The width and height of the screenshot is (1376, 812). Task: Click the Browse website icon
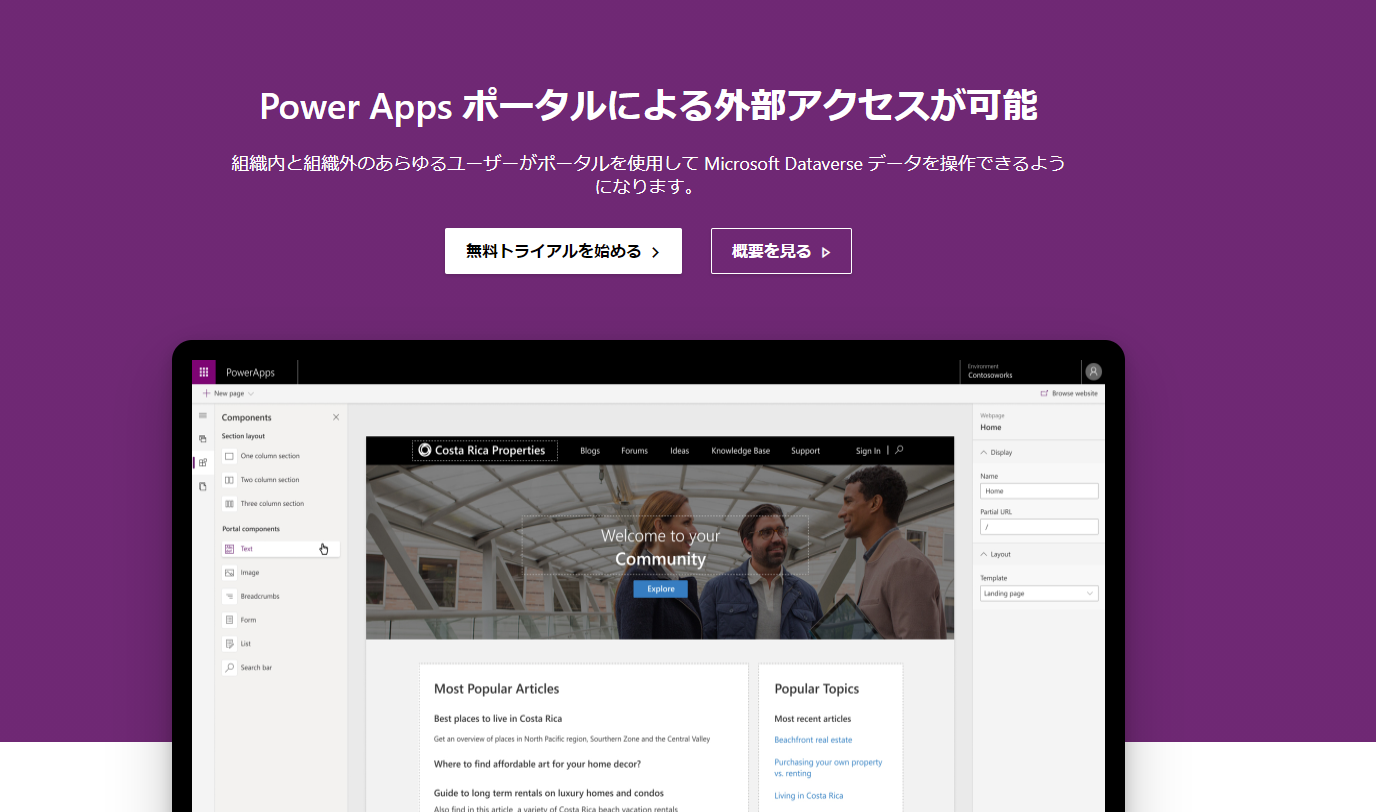pos(1044,394)
